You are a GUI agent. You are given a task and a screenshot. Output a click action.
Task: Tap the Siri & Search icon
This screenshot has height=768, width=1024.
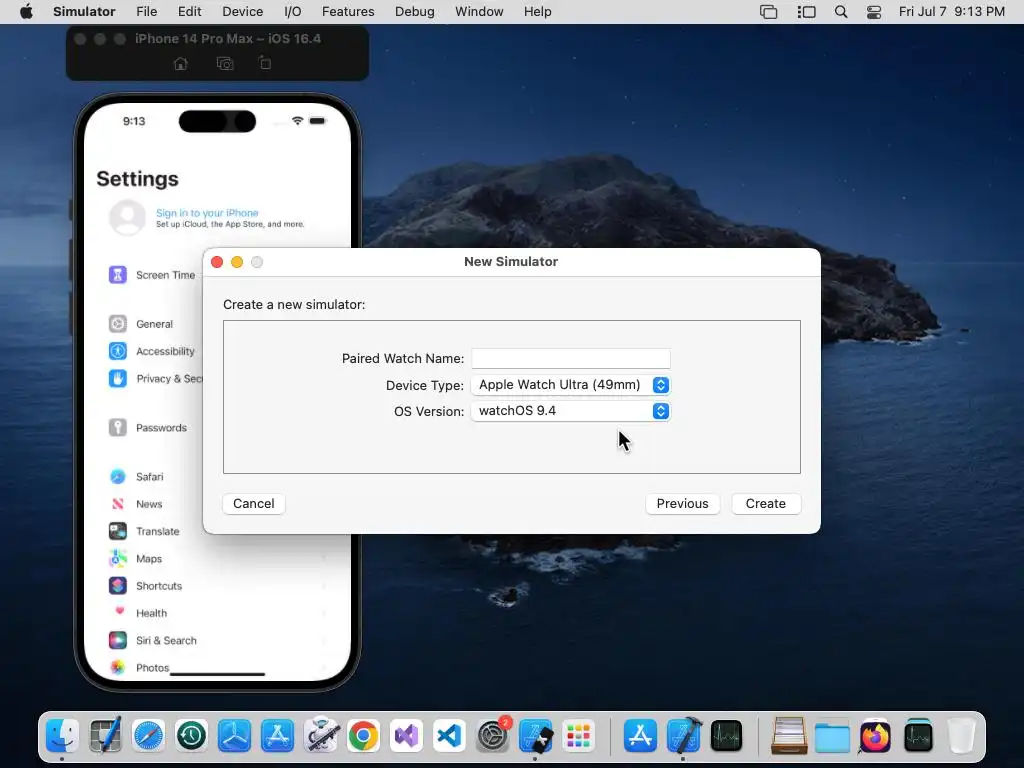tap(118, 641)
